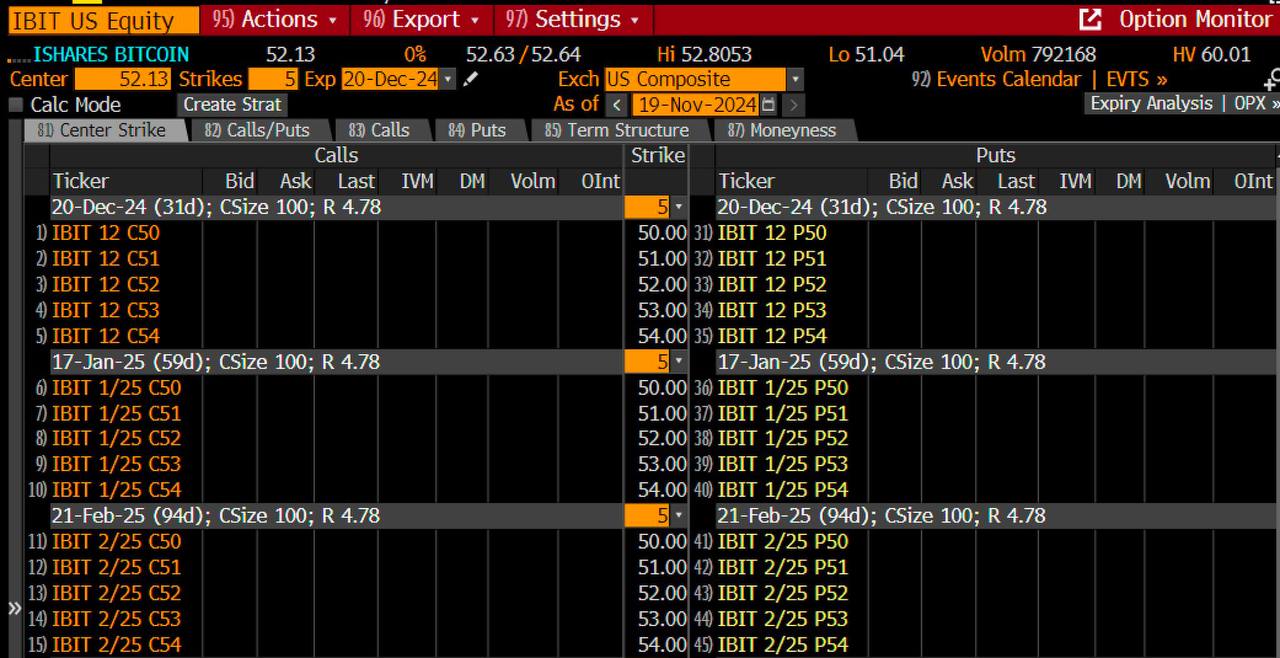Select call IBIT 2/25 C53
This screenshot has height=658, width=1280.
click(117, 619)
